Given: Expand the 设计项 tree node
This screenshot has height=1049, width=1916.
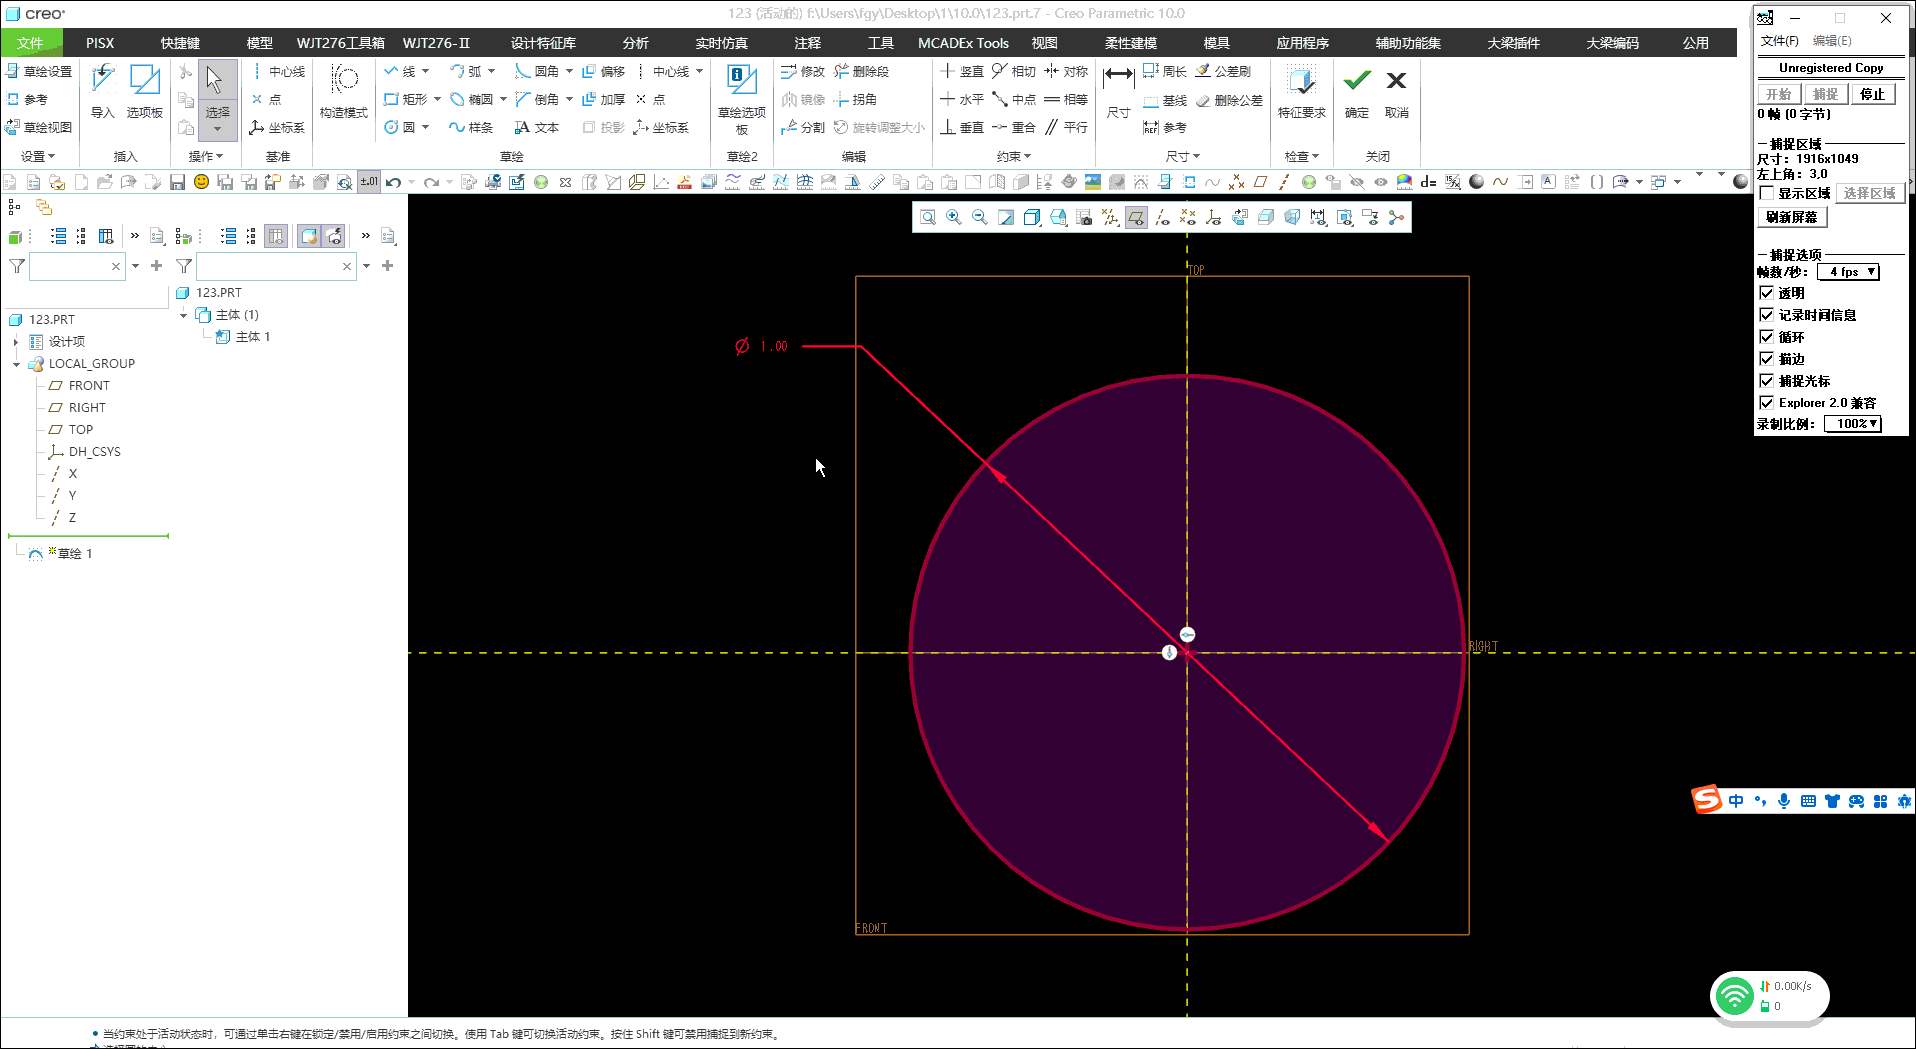Looking at the screenshot, I should tap(16, 342).
